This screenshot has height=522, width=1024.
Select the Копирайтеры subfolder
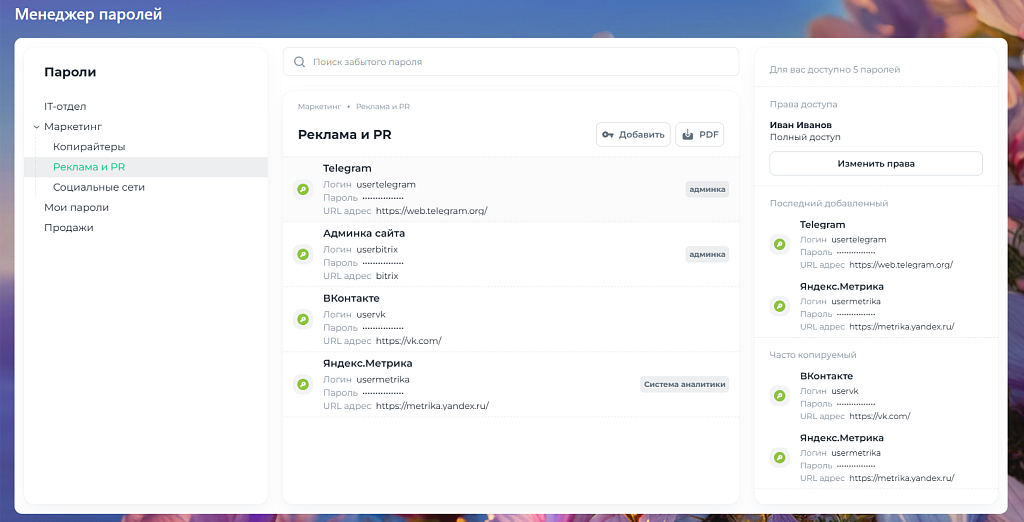(89, 147)
